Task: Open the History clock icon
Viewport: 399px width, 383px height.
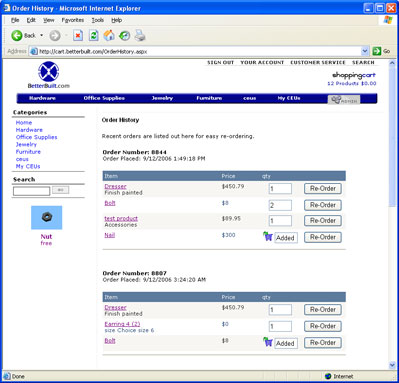Action: pyautogui.click(x=125, y=35)
